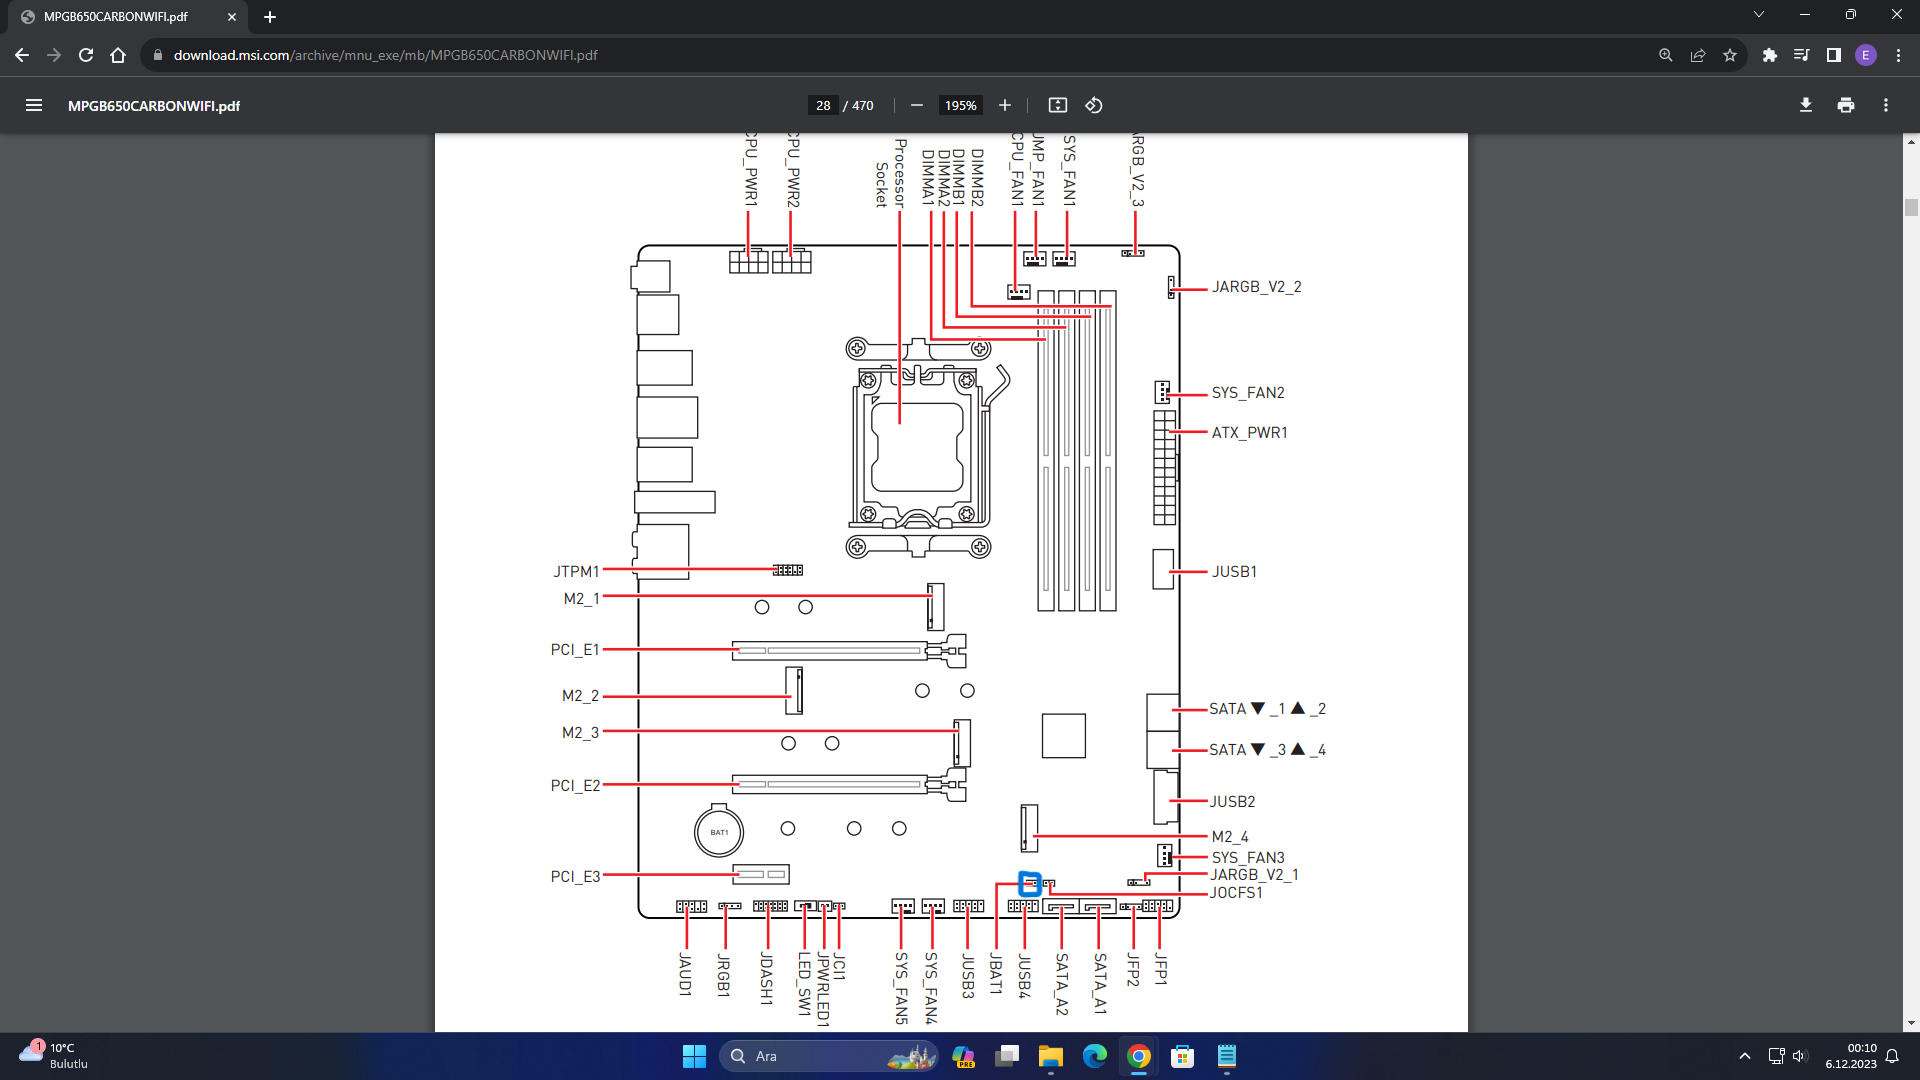Click the JTPM1 label
1920x1080 pixels.
point(576,572)
